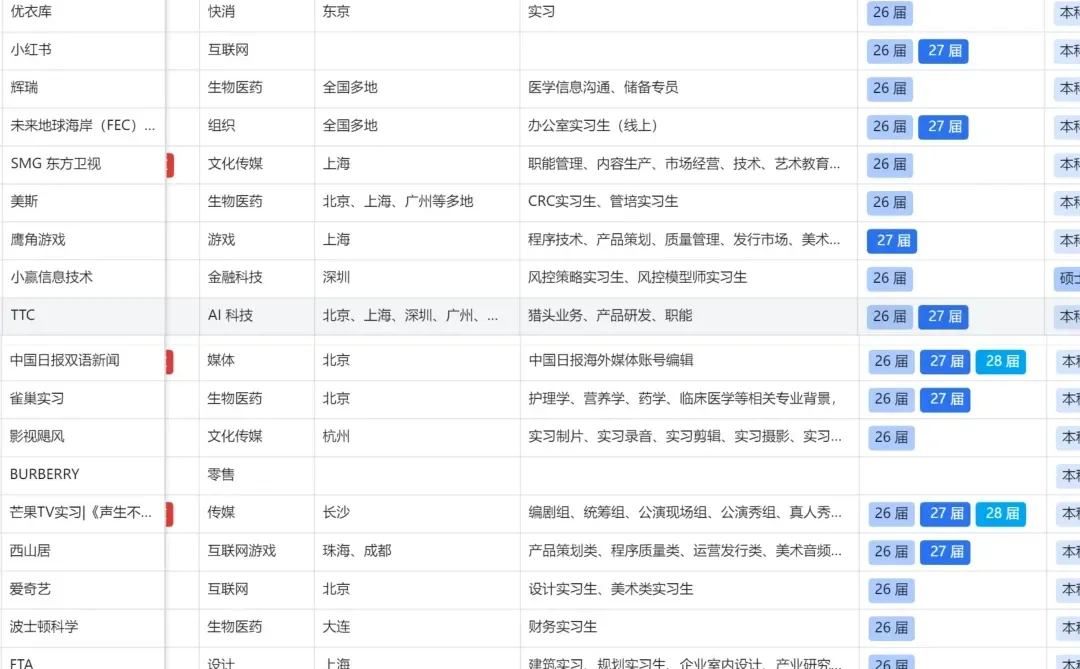The image size is (1080, 669).
Task: Select the SMG 东方卫视 name cell
Action: coord(56,163)
